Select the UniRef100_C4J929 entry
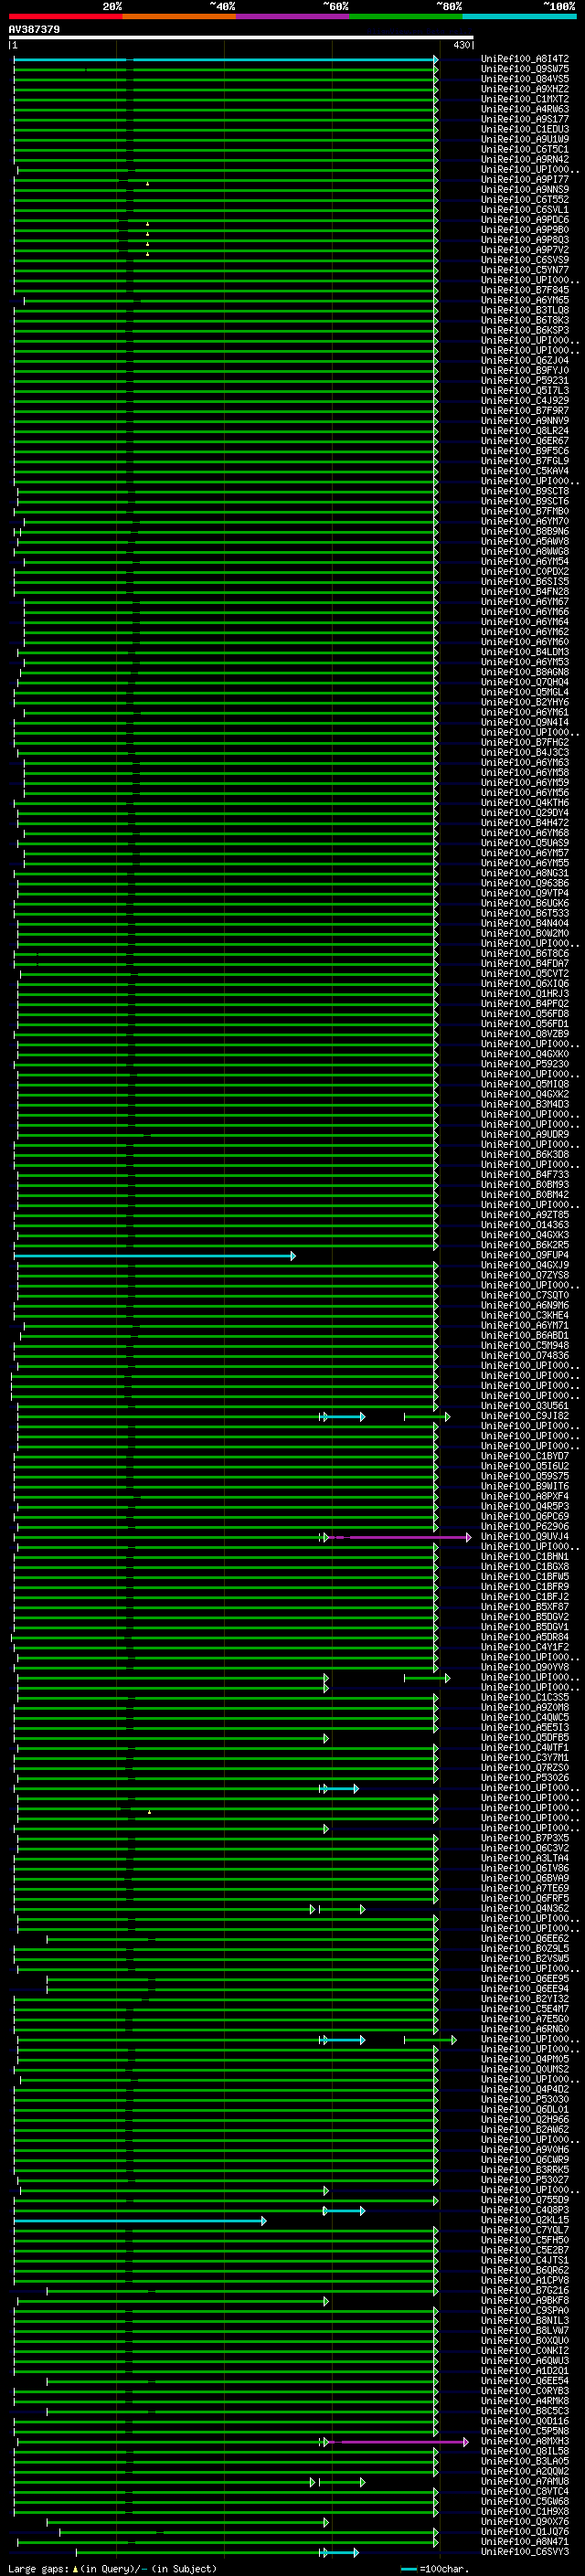Screen dimensions: 585x2576 pyautogui.click(x=525, y=401)
